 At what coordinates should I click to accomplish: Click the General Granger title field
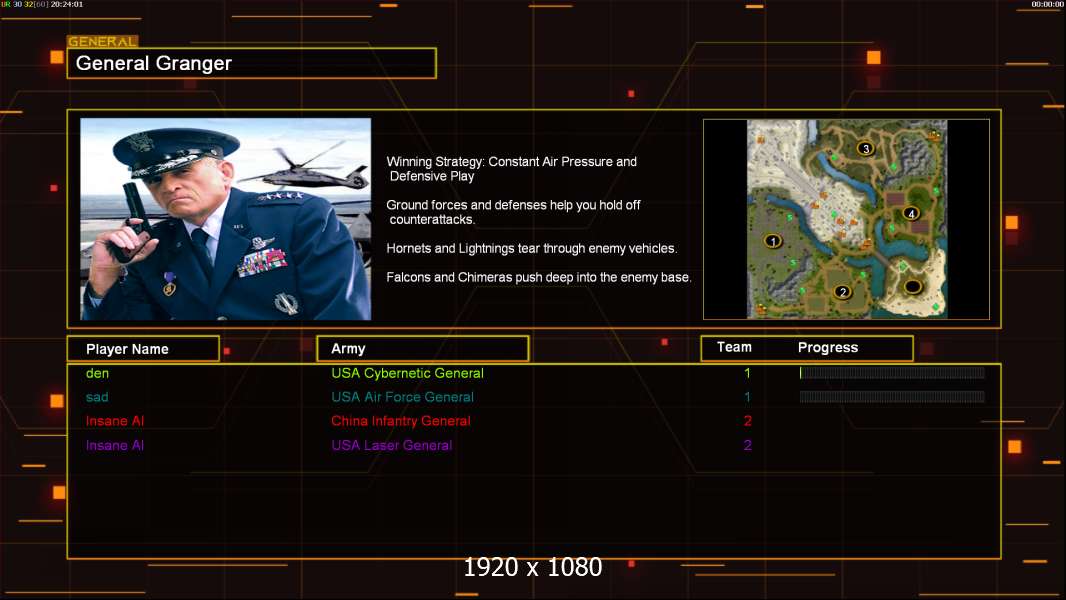pyautogui.click(x=251, y=64)
